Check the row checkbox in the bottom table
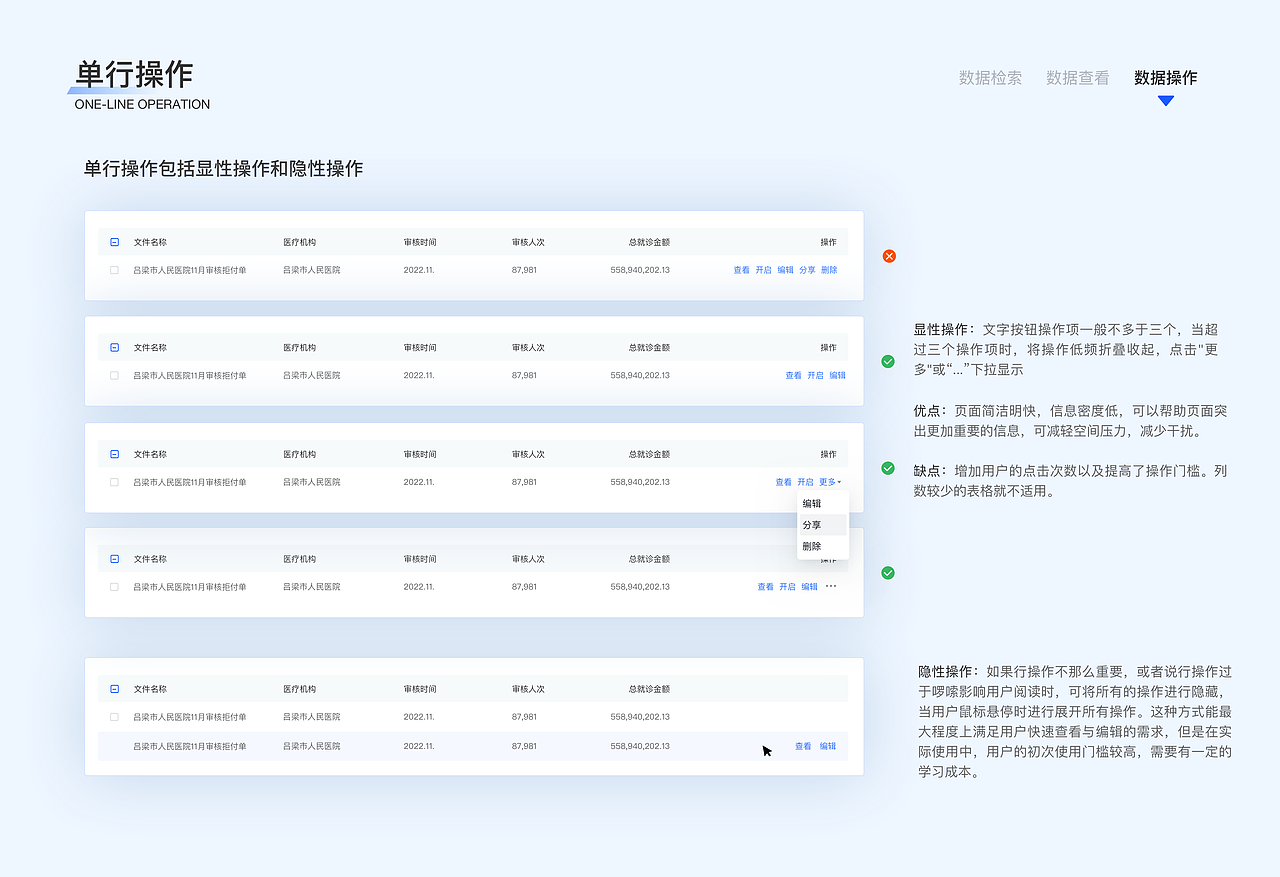Screen dimensions: 1280x877 tap(113, 716)
